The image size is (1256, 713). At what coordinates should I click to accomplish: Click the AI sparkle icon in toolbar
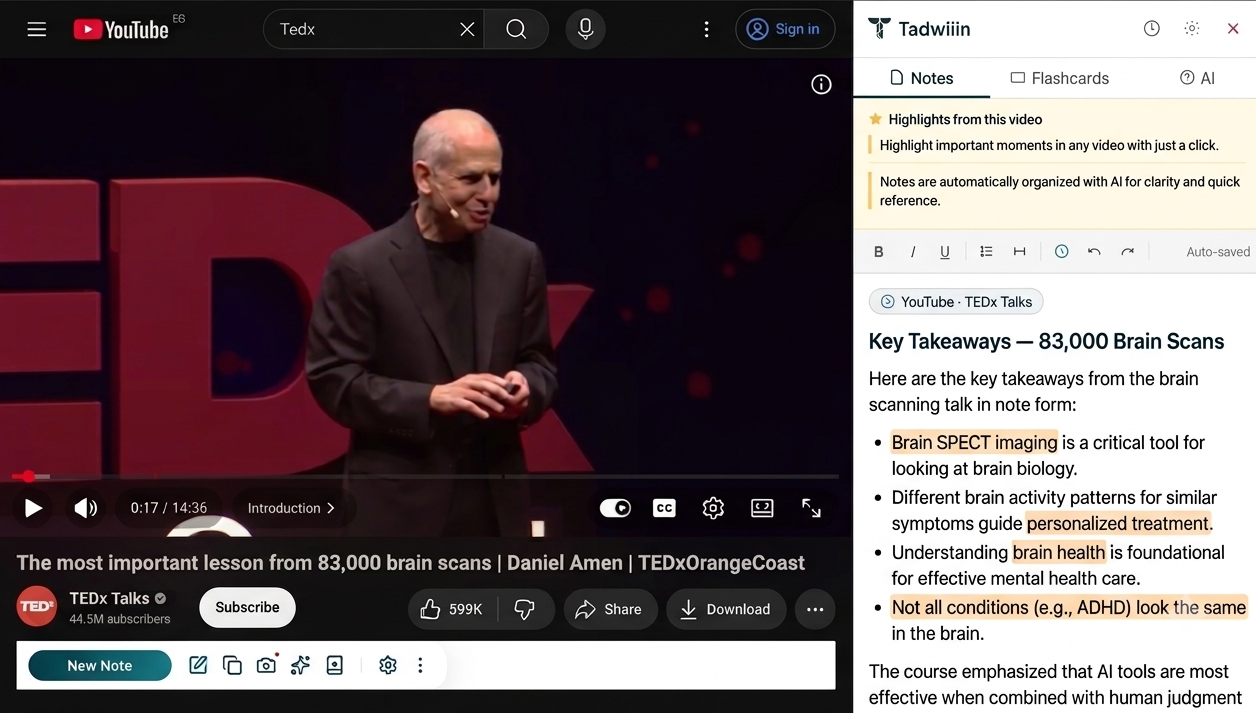(300, 665)
